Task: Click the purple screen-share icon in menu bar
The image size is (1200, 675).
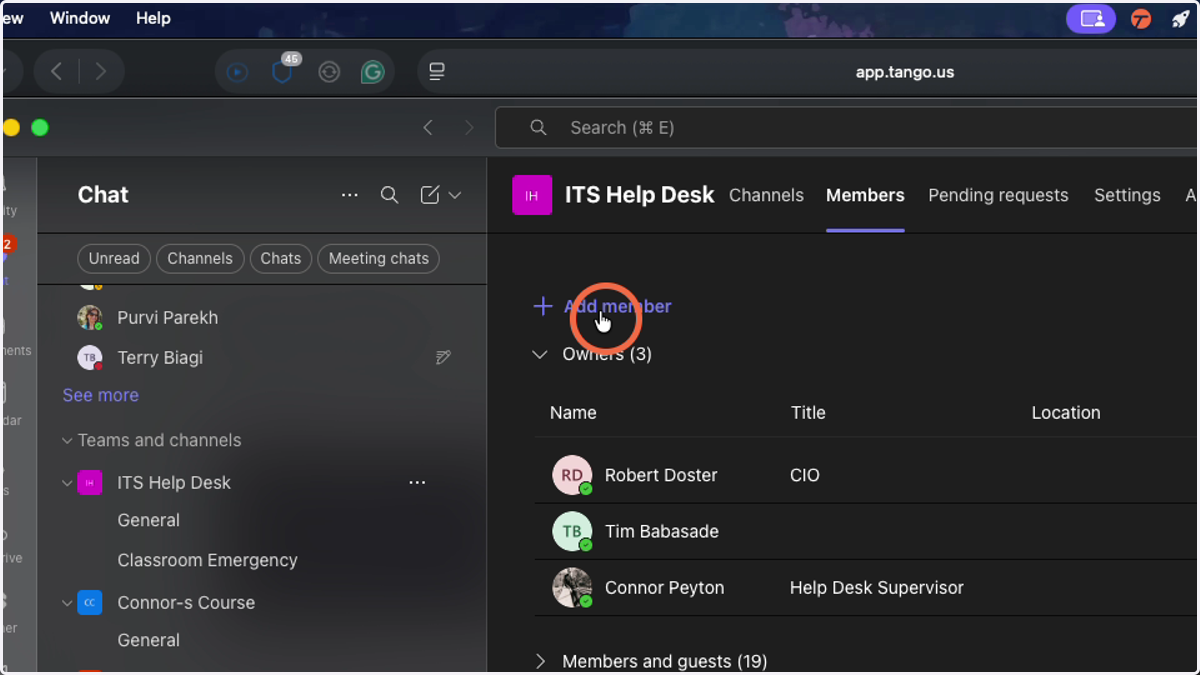Action: pos(1091,19)
